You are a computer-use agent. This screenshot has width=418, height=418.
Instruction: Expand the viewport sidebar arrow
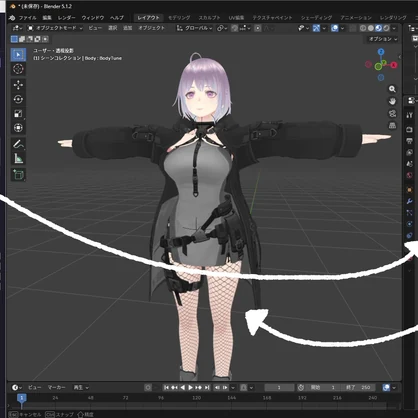pyautogui.click(x=400, y=57)
